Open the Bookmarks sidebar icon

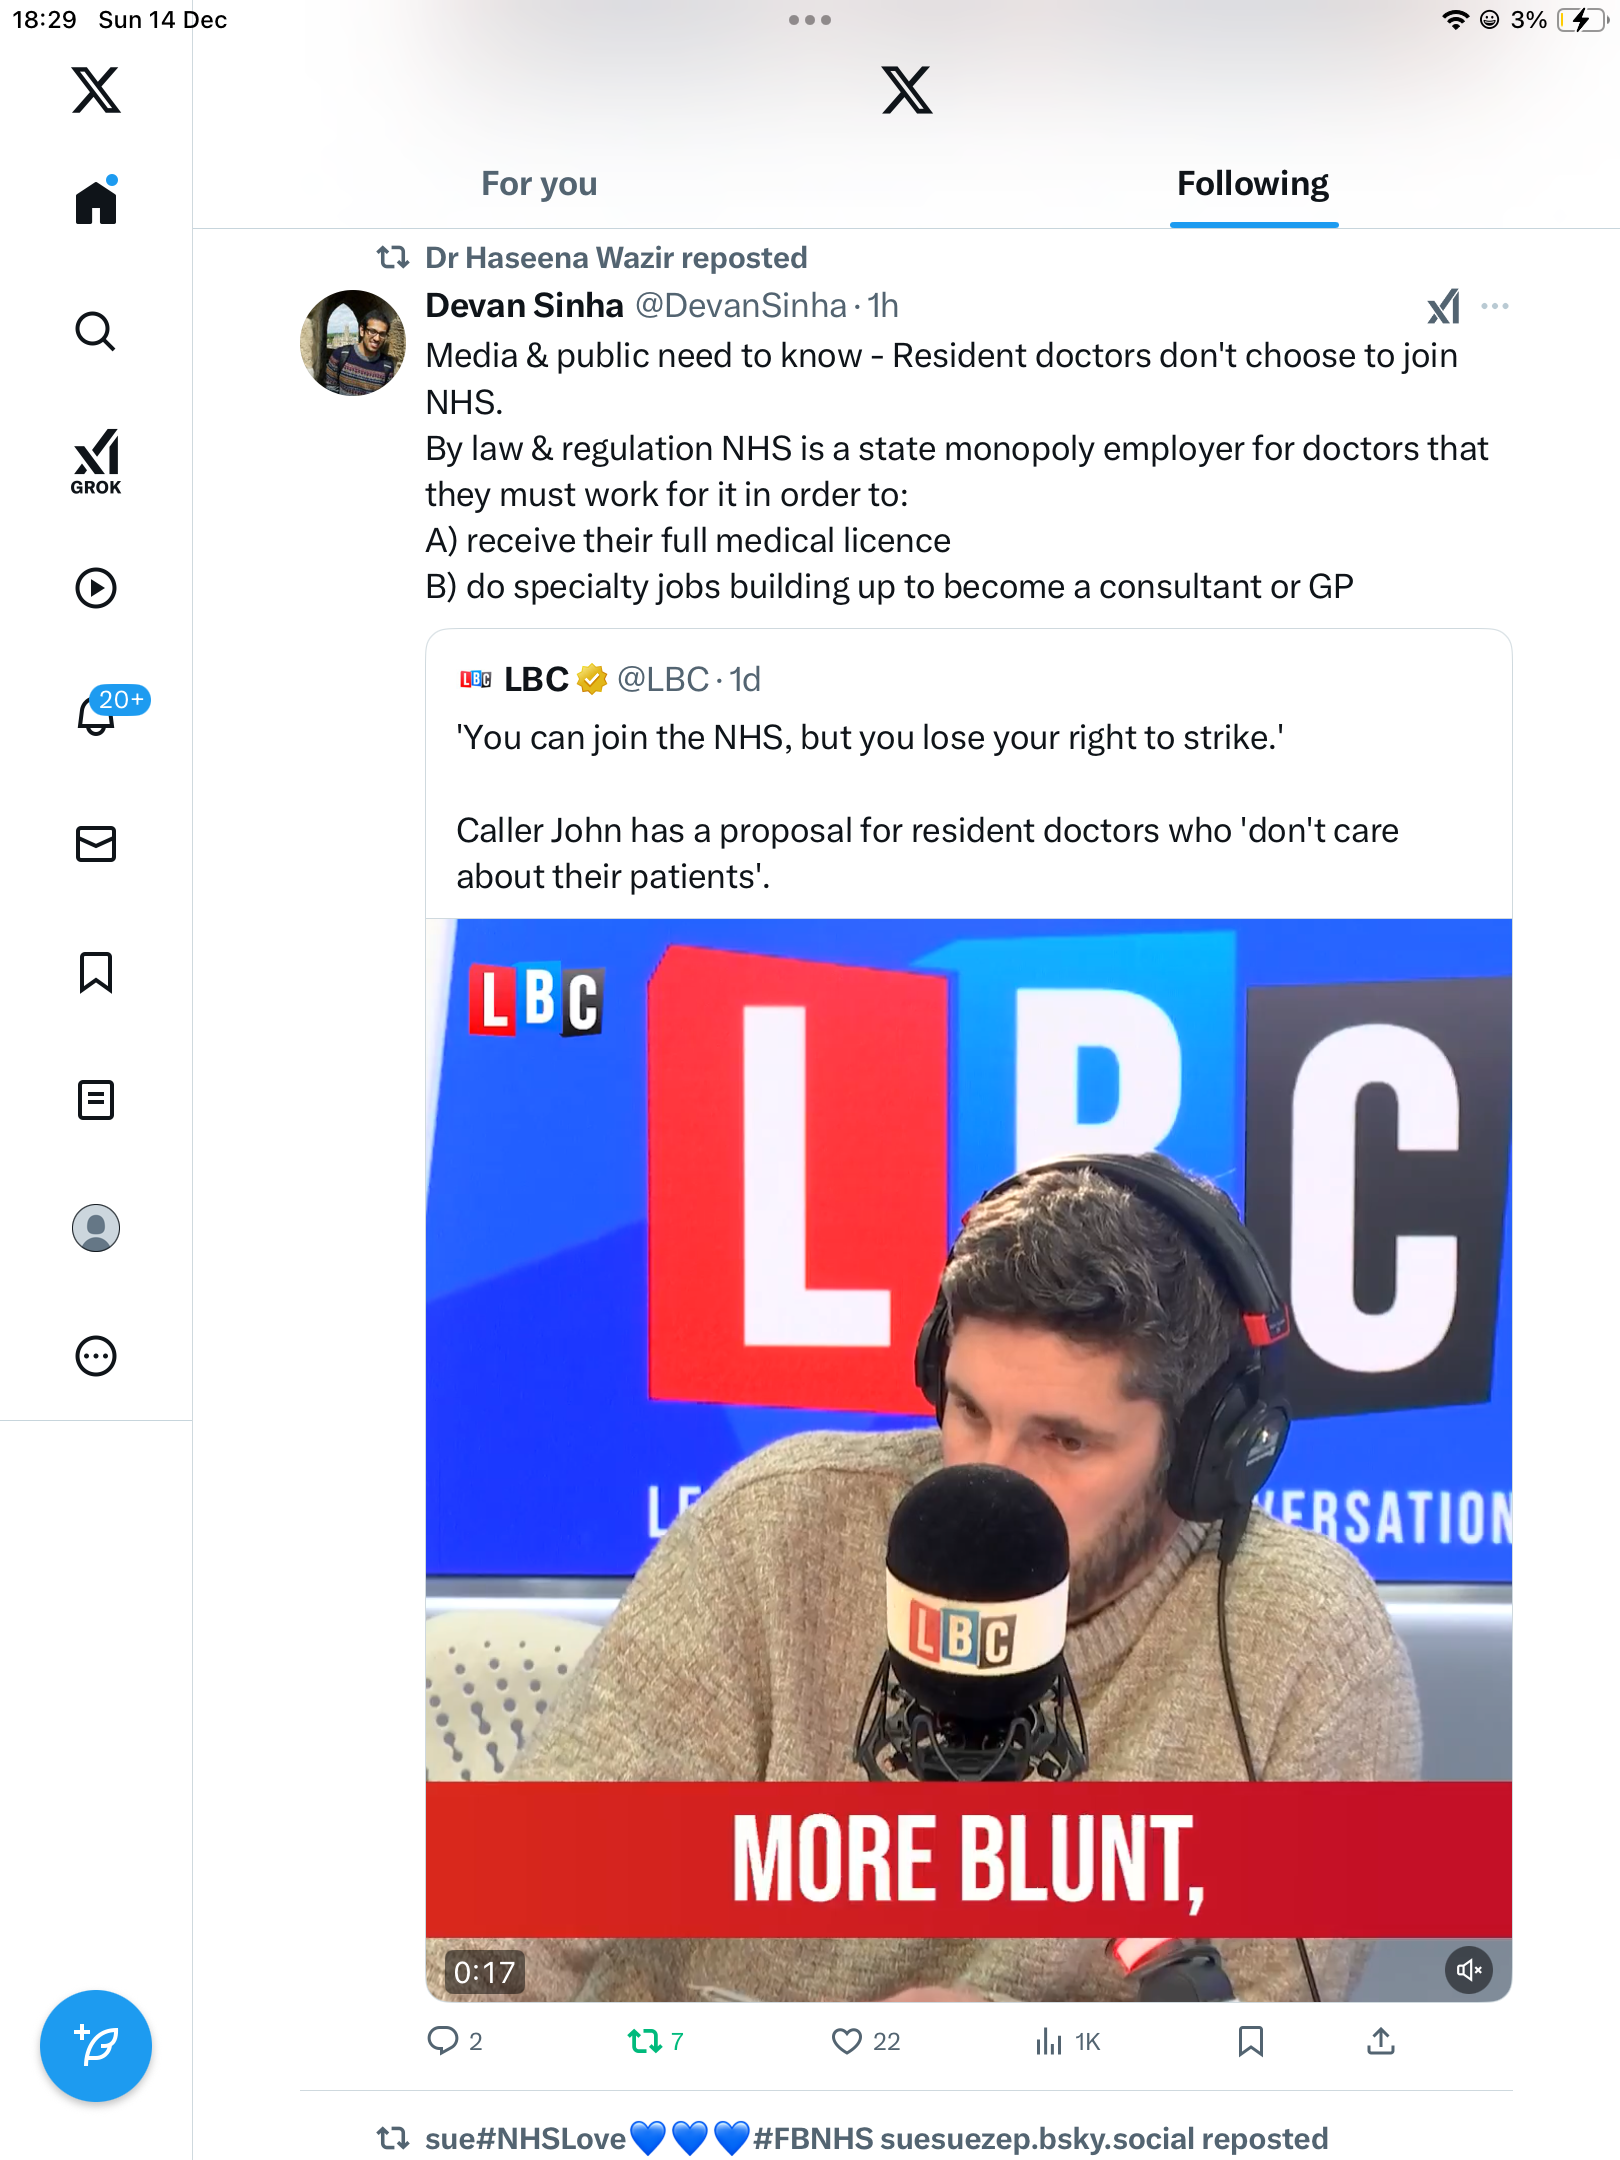coord(96,972)
